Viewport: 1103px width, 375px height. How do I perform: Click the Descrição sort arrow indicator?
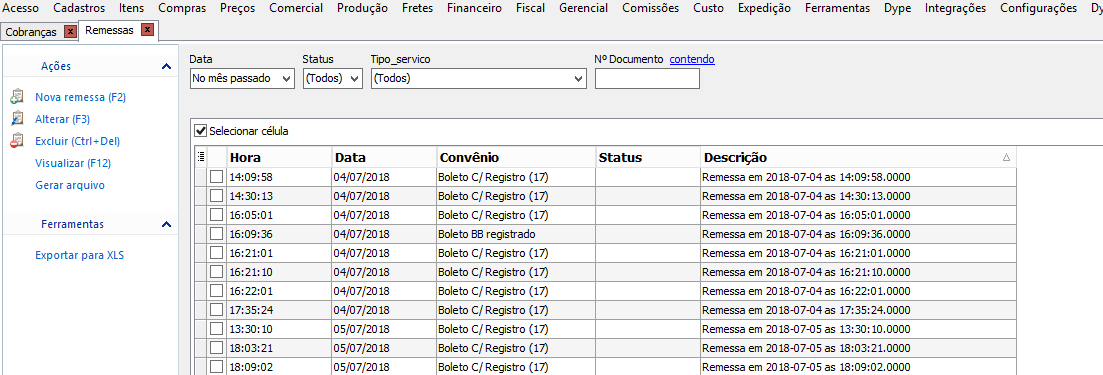1006,158
